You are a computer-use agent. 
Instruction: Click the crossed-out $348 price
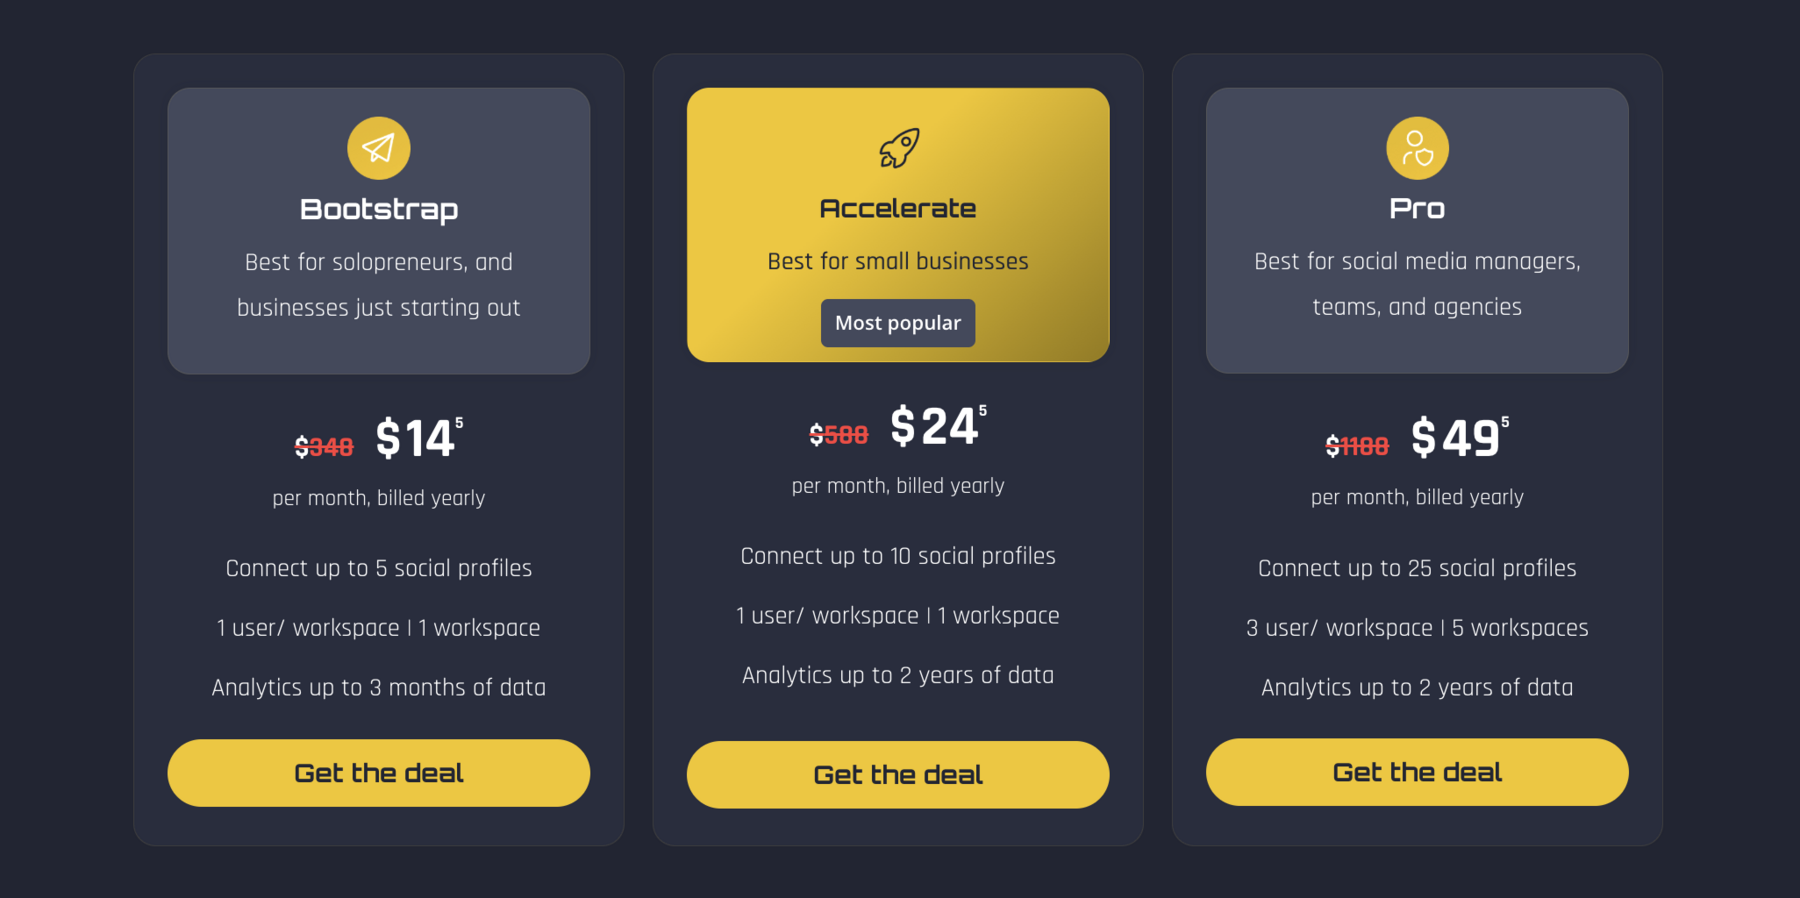[324, 447]
